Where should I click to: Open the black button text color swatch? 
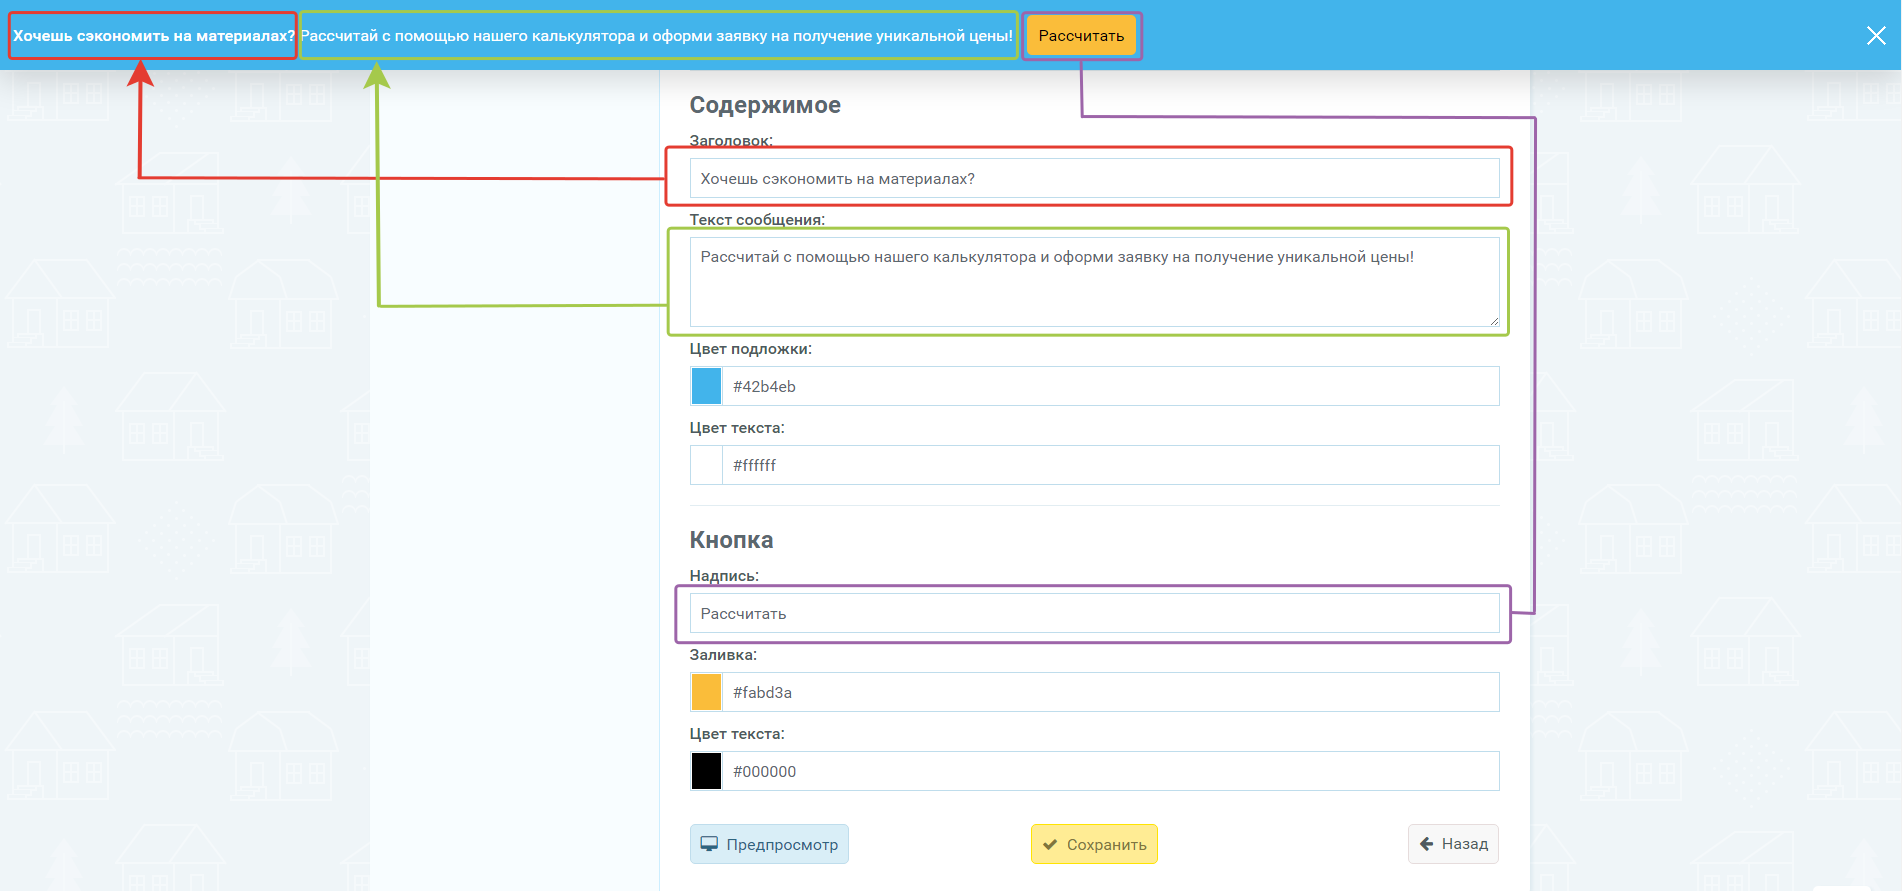(706, 771)
